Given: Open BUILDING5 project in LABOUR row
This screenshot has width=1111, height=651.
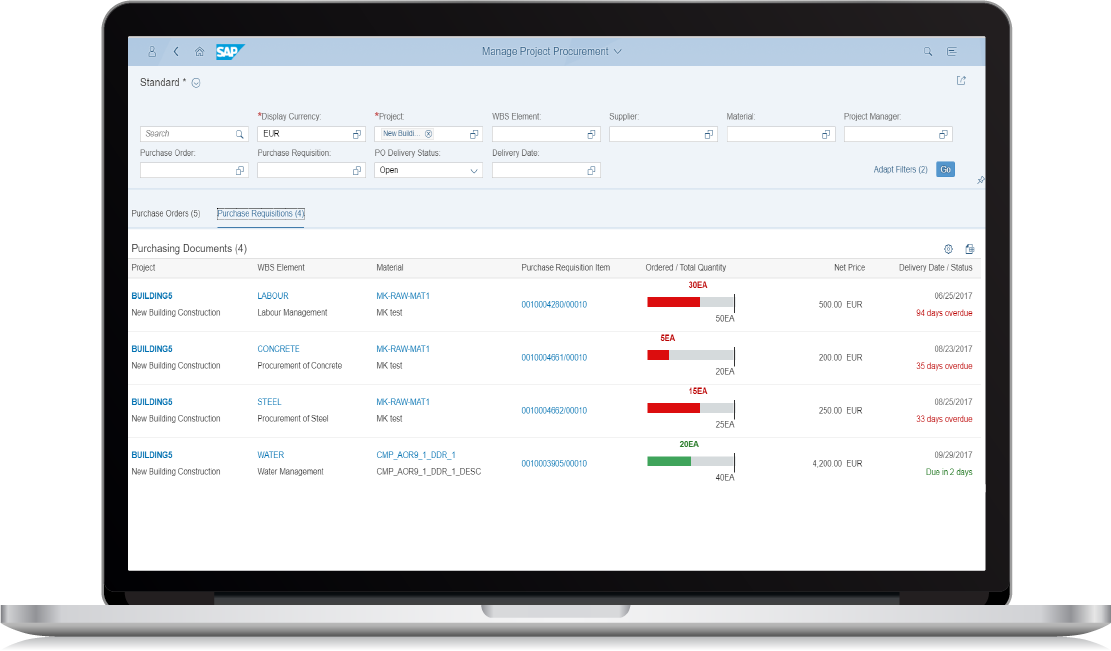Looking at the screenshot, I should (152, 296).
